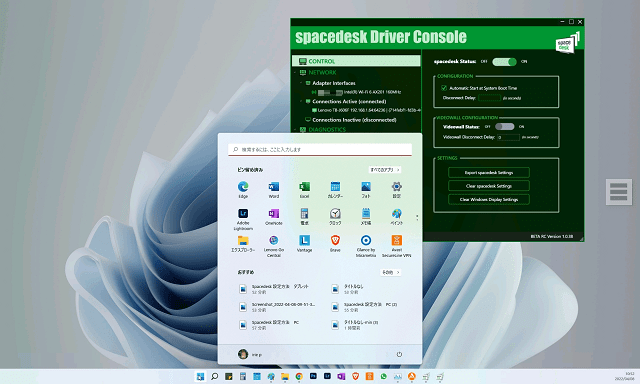Click the taskbar search icon
The width and height of the screenshot is (640, 384).
[214, 376]
